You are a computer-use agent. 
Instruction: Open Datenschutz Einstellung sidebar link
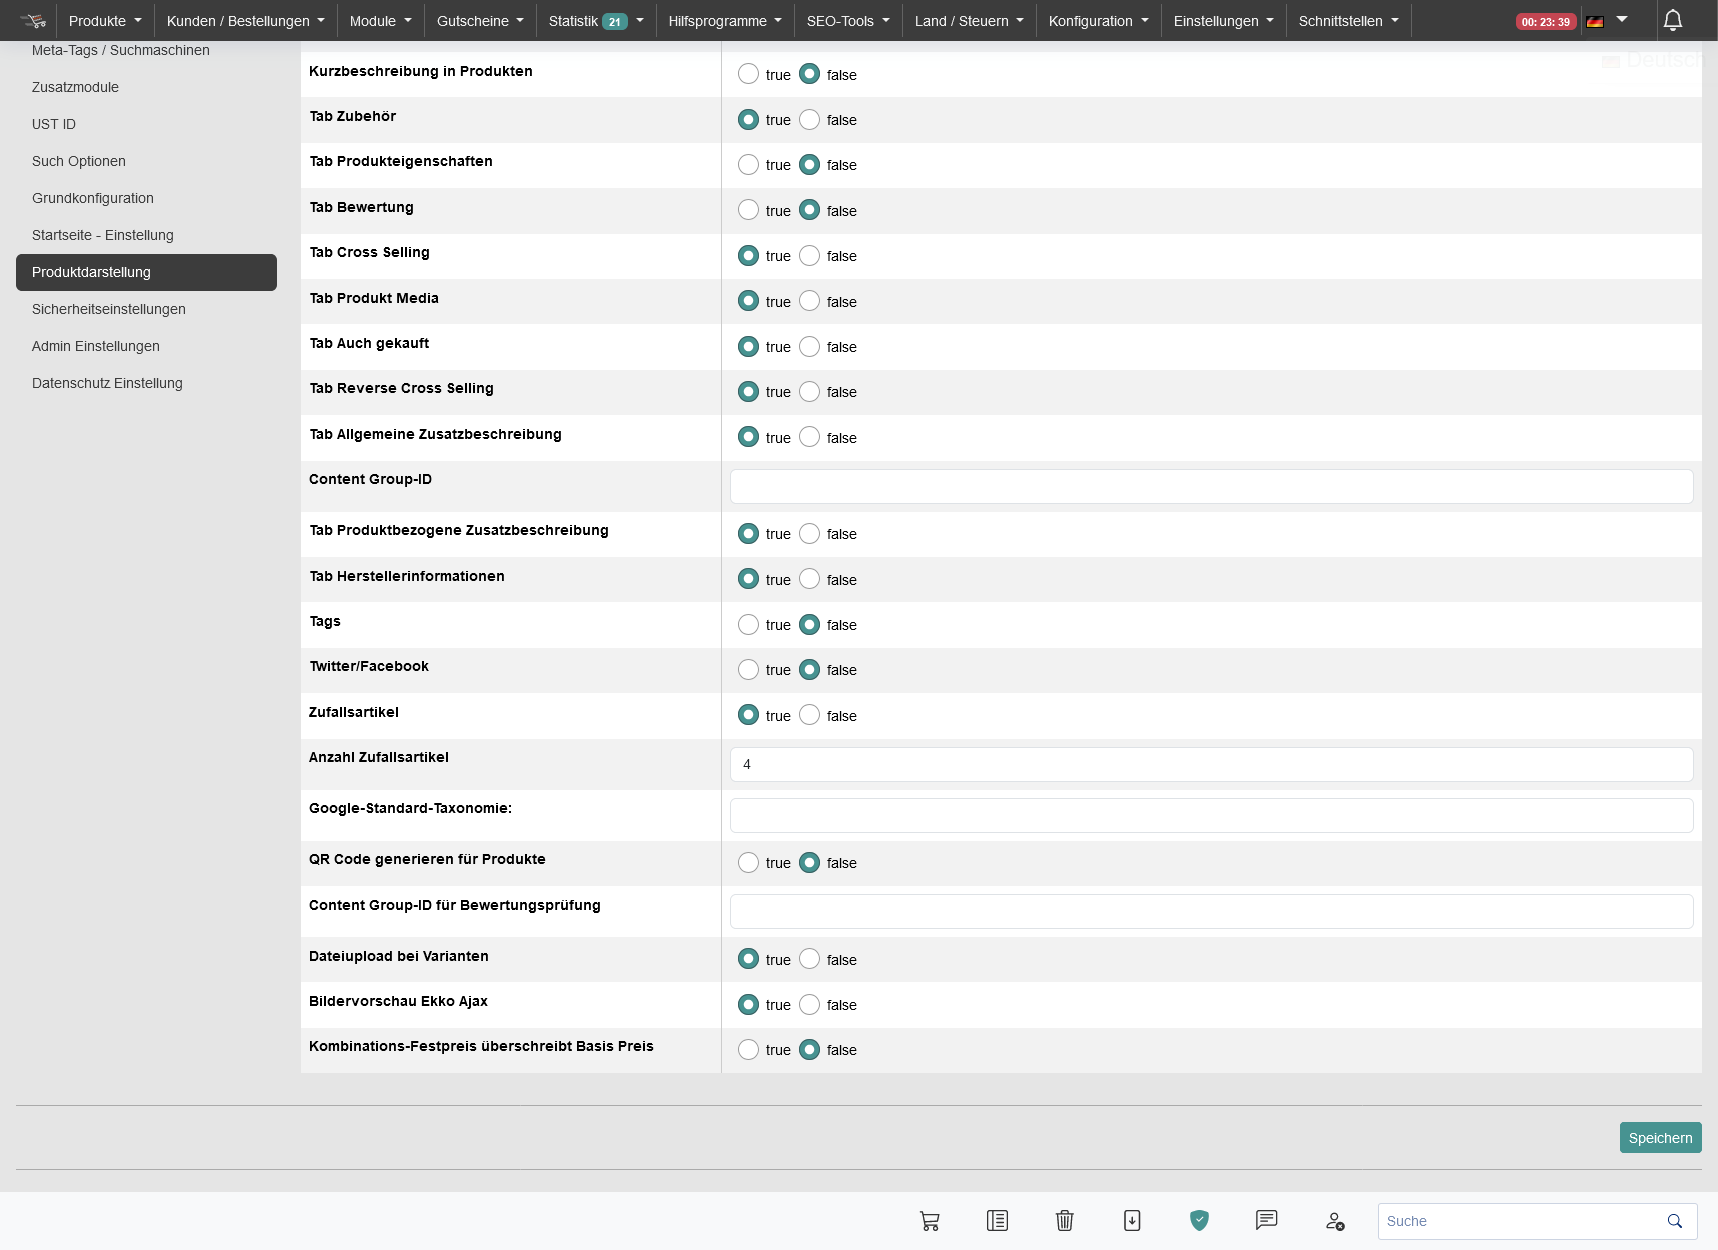(107, 383)
